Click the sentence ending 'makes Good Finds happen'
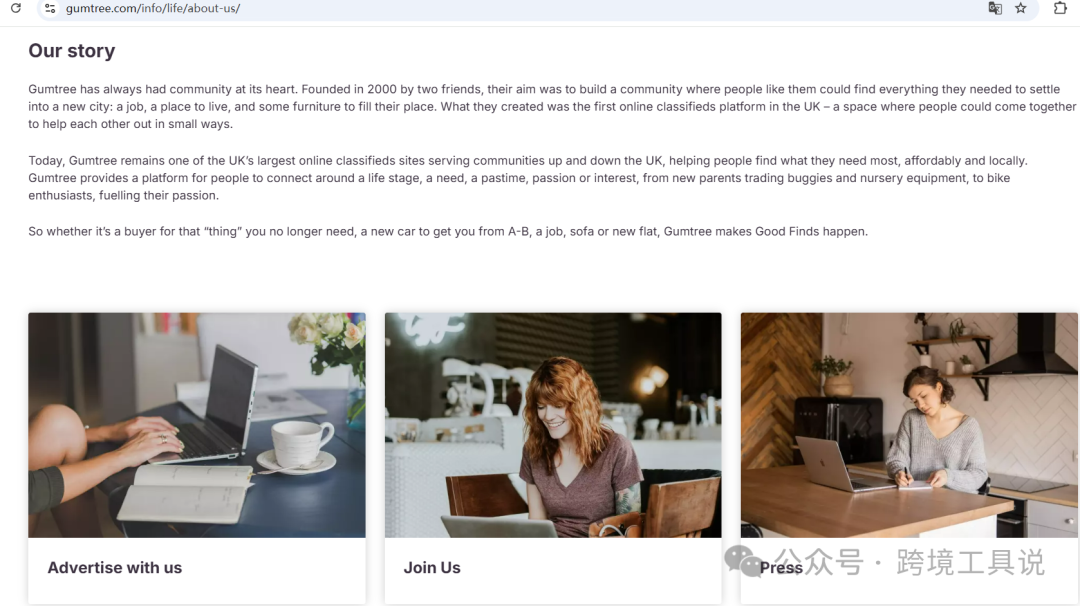The height and width of the screenshot is (606, 1080). [448, 231]
